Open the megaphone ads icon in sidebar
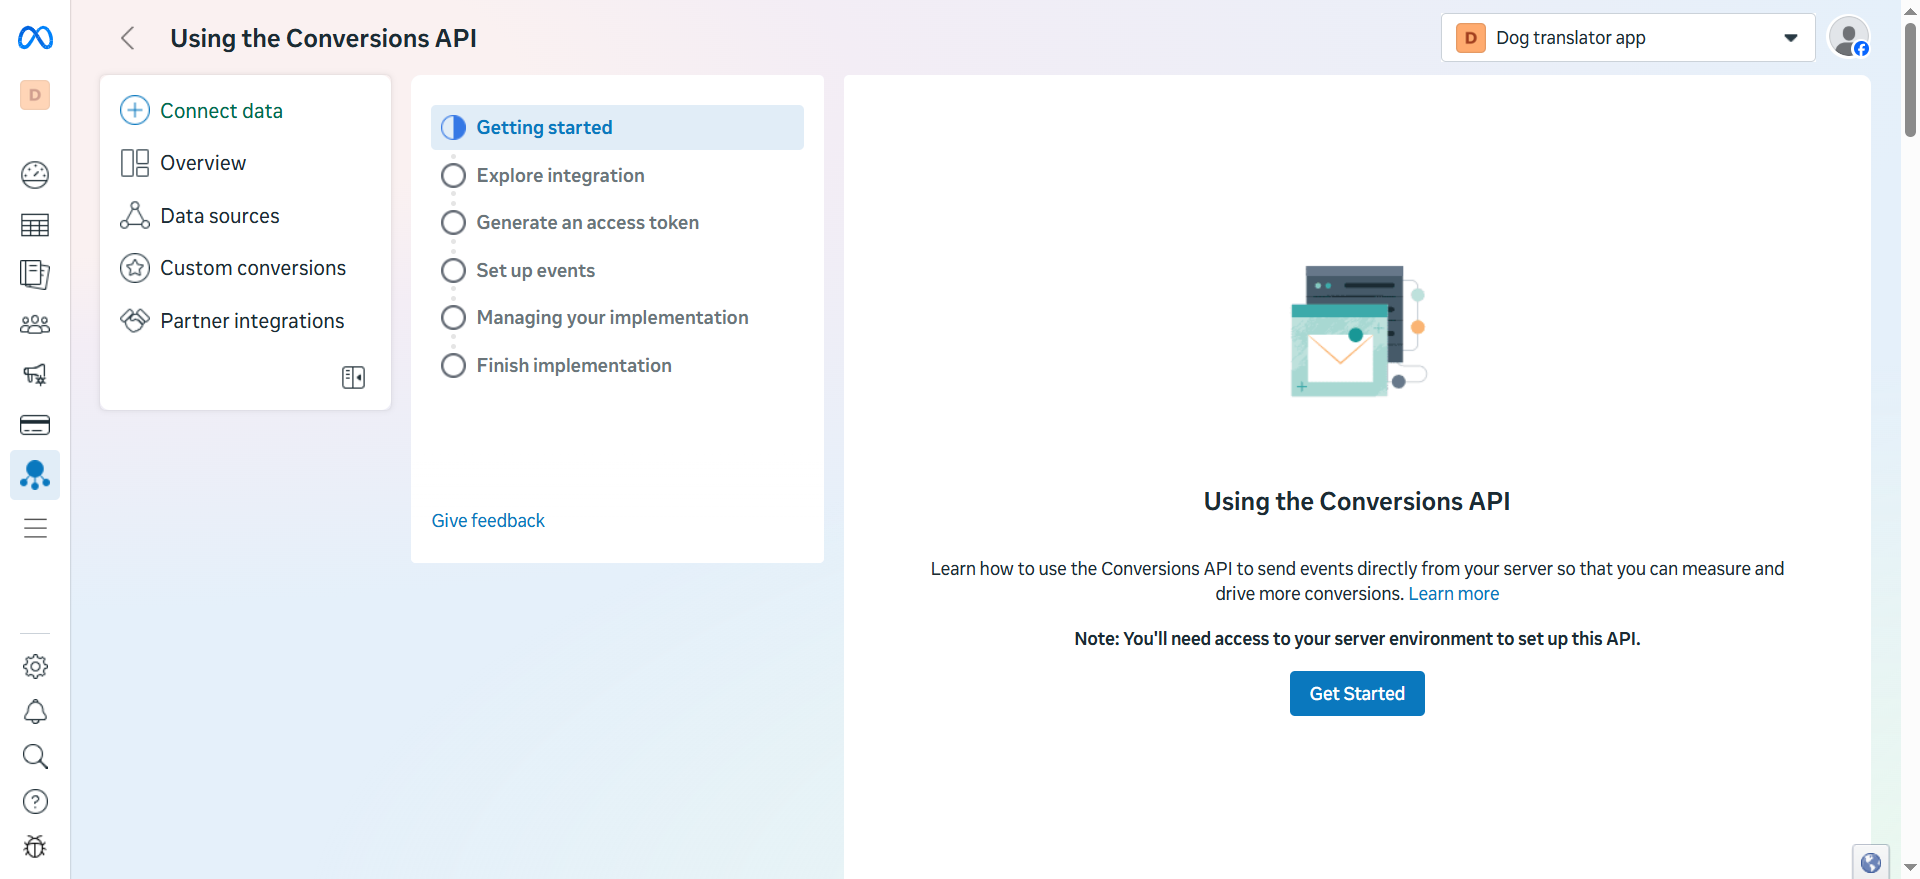The height and width of the screenshot is (879, 1920). [35, 374]
